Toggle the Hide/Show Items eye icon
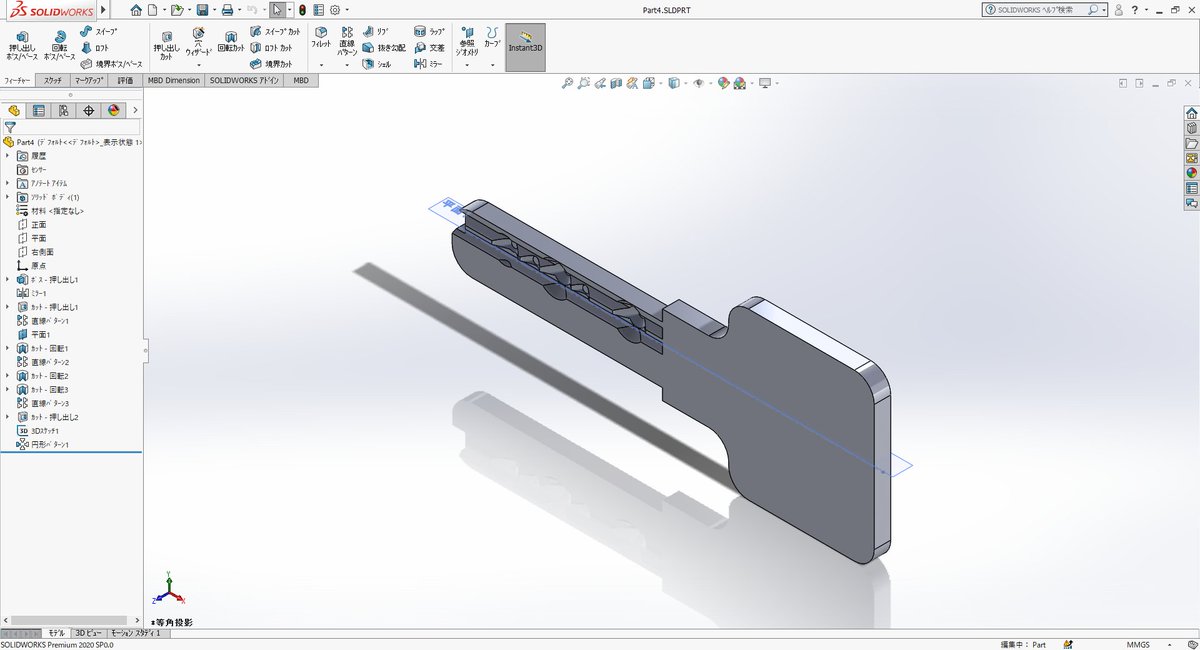Image resolution: width=1200 pixels, height=650 pixels. (x=698, y=83)
